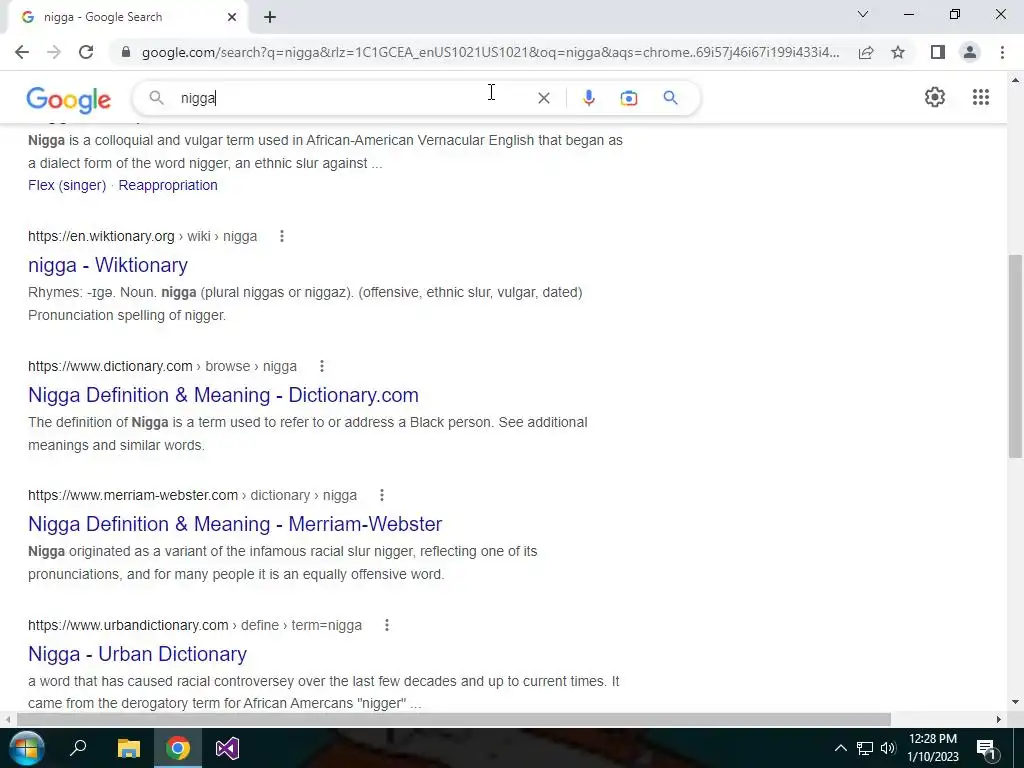Click the merriam-webster.com URL breadcrumb
This screenshot has height=768, width=1024.
pos(192,496)
